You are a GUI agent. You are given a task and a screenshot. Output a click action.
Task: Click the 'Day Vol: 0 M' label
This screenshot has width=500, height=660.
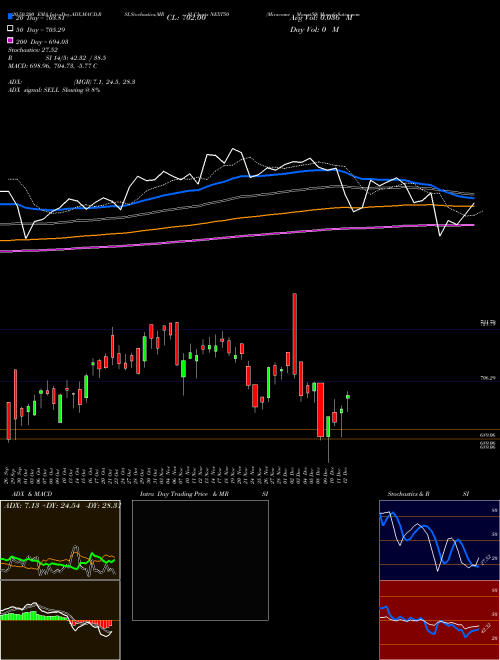pyautogui.click(x=314, y=29)
